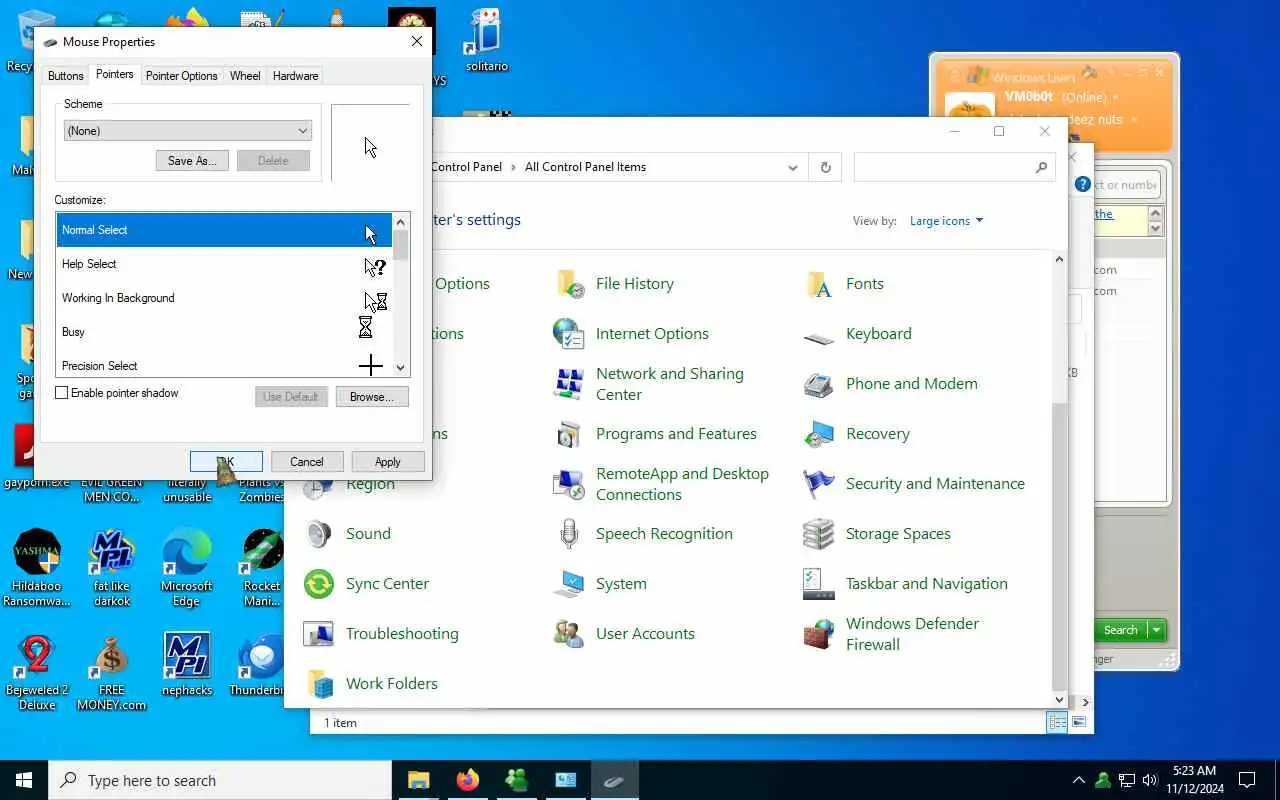This screenshot has width=1280, height=800.
Task: Click All Control Panel Items breadcrumb
Action: pos(585,167)
